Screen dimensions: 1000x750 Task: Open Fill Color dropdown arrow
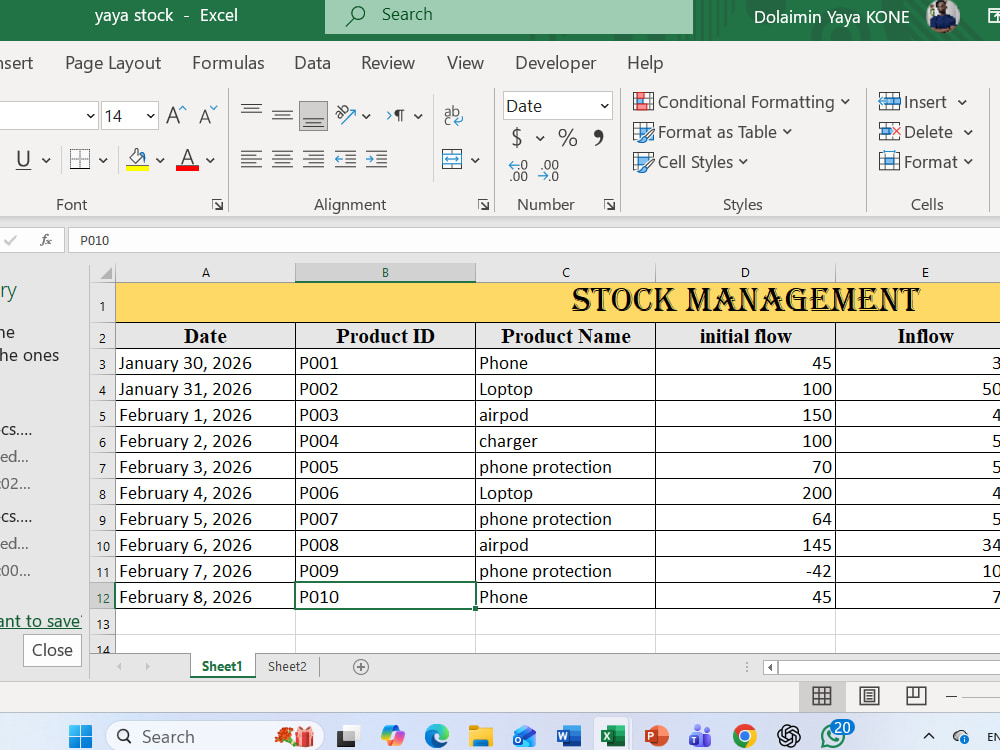[160, 160]
